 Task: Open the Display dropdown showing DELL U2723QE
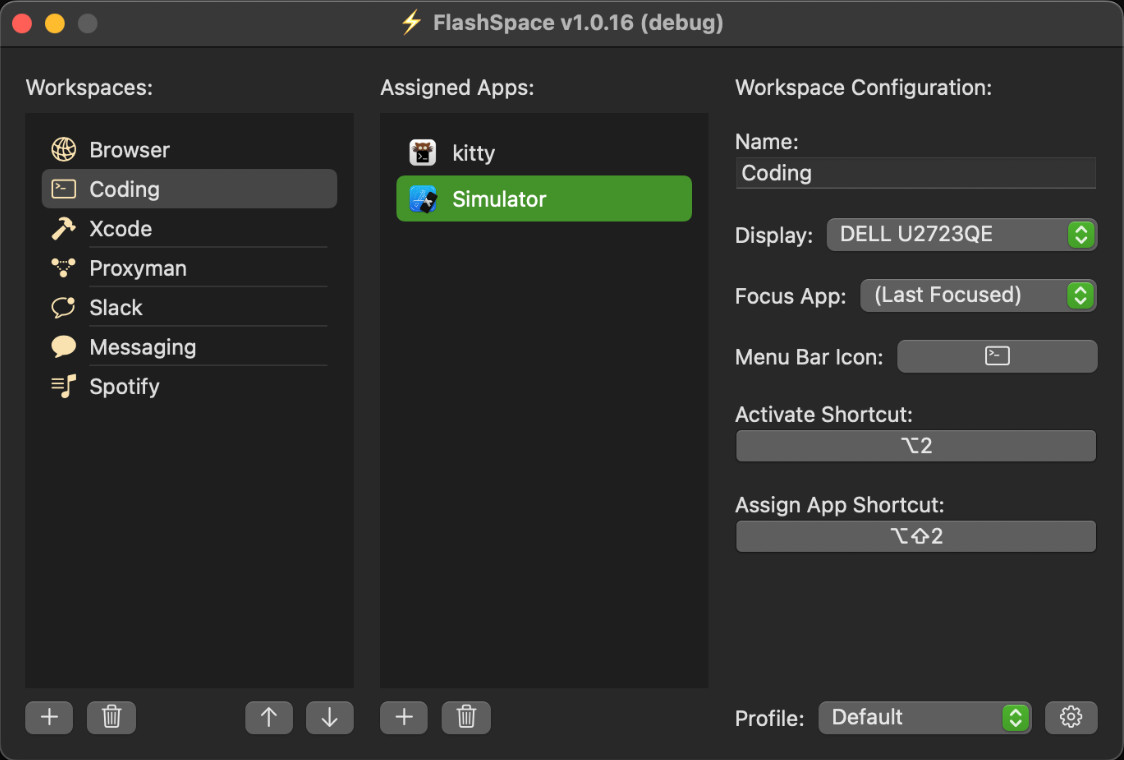click(x=961, y=234)
